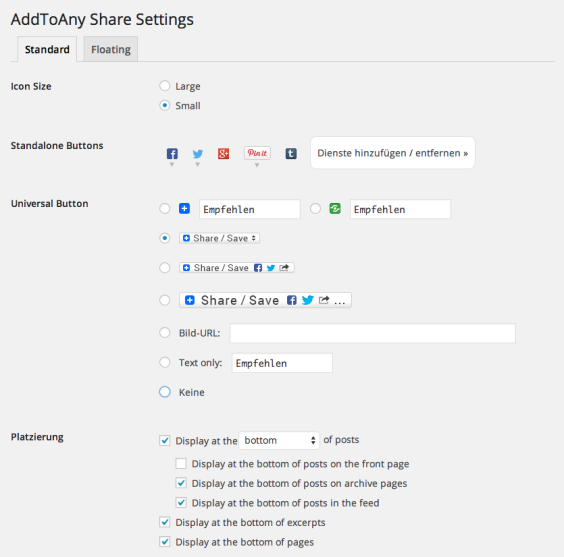The image size is (564, 557).
Task: Click the Facebook standalone button icon
Action: (172, 154)
